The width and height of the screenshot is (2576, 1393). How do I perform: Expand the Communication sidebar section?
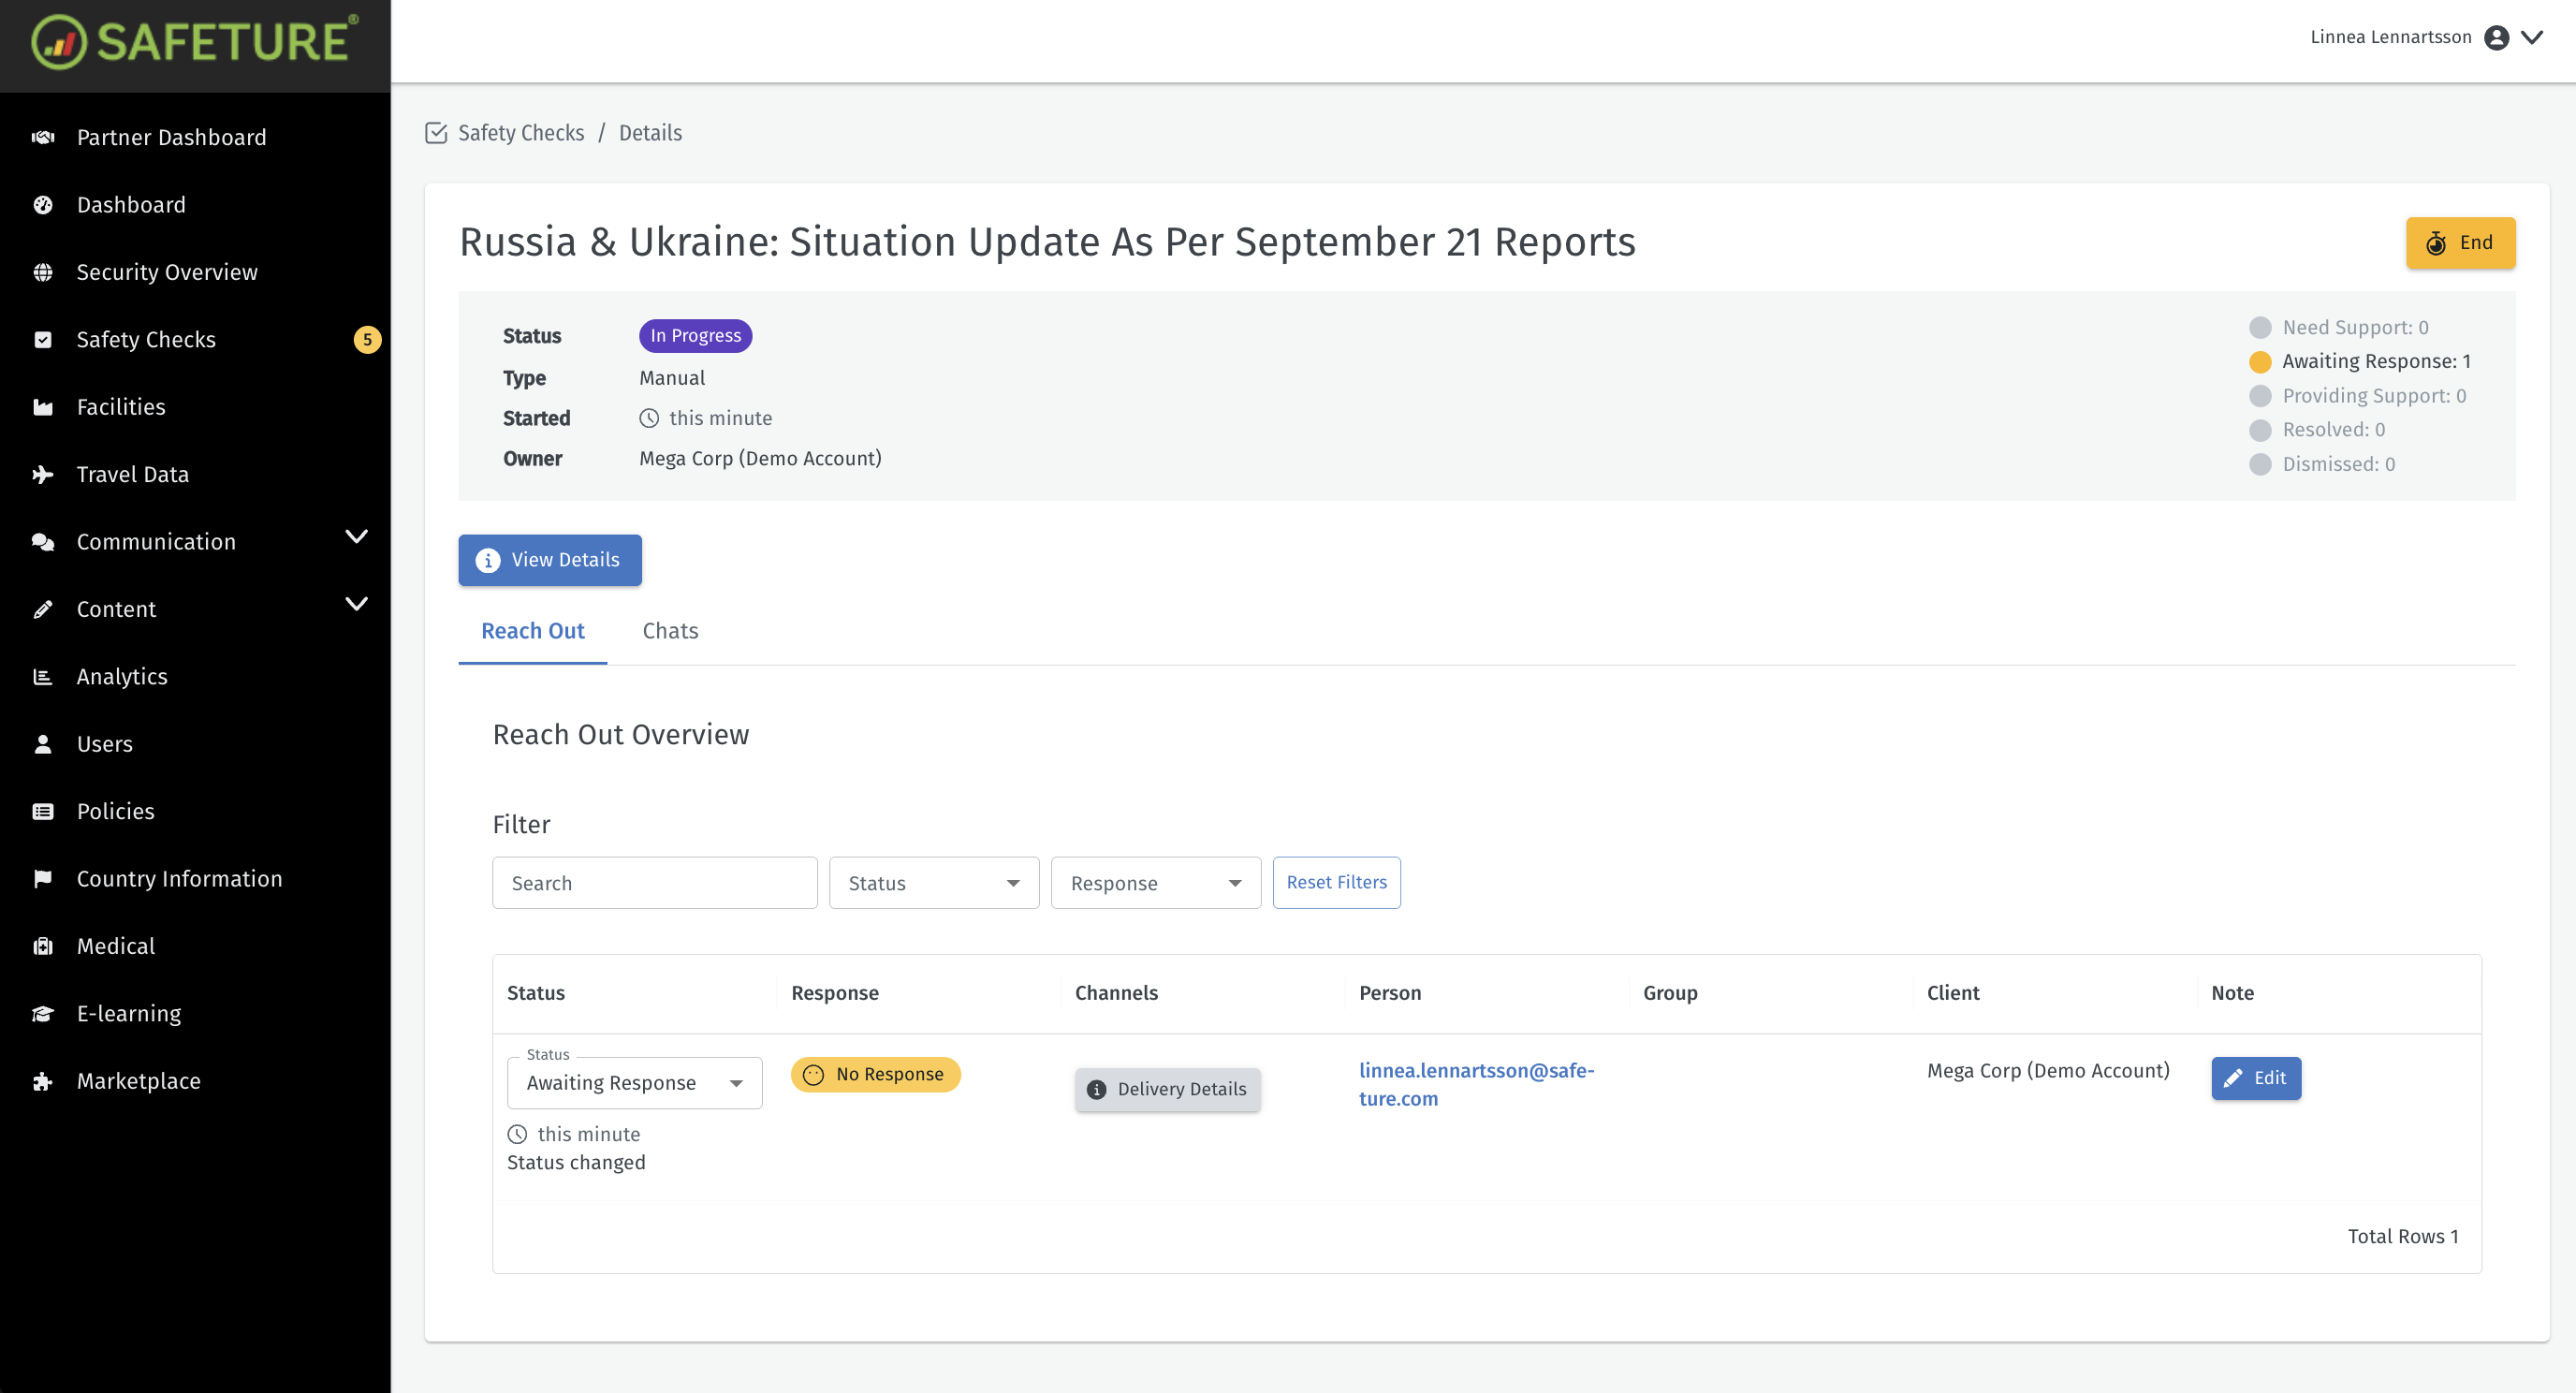tap(357, 538)
